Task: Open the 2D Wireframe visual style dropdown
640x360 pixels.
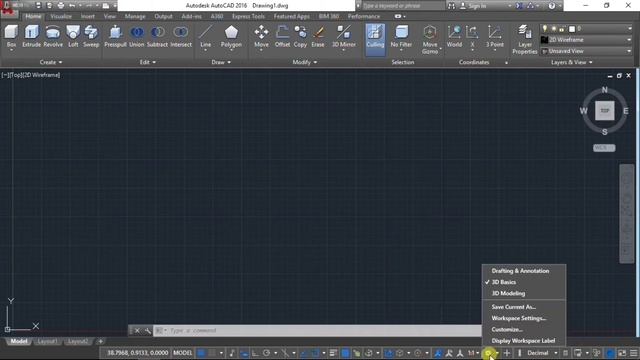Action: tap(587, 40)
